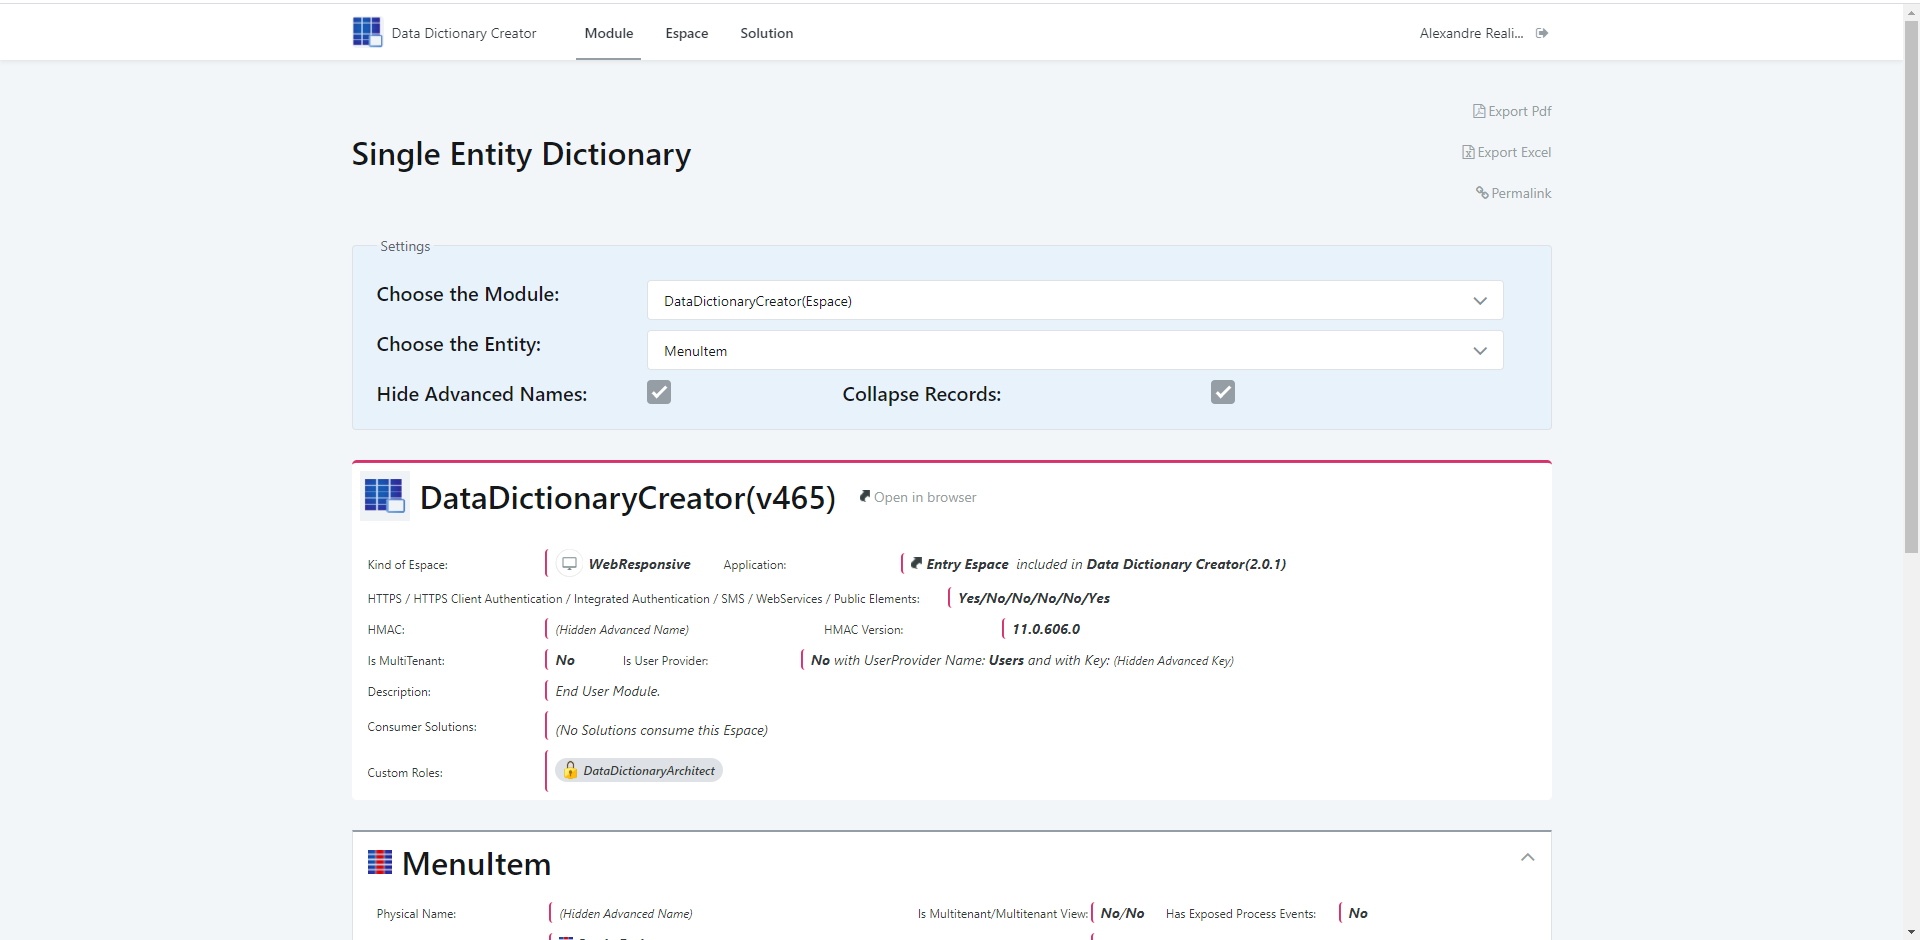Viewport: 1920px width, 940px height.
Task: Click the lock icon on DataDictionaryArchitect role
Action: click(x=569, y=770)
